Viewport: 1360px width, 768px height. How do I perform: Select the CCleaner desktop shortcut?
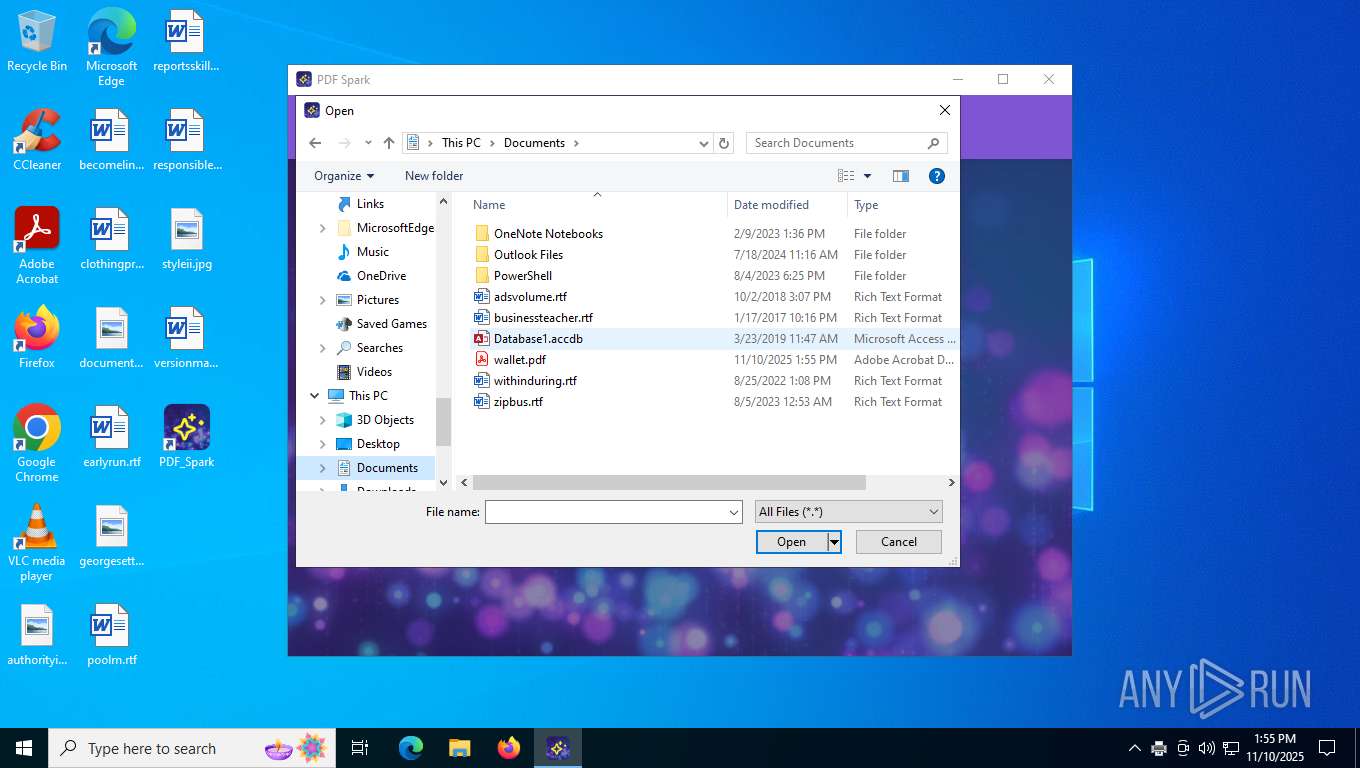tap(37, 140)
